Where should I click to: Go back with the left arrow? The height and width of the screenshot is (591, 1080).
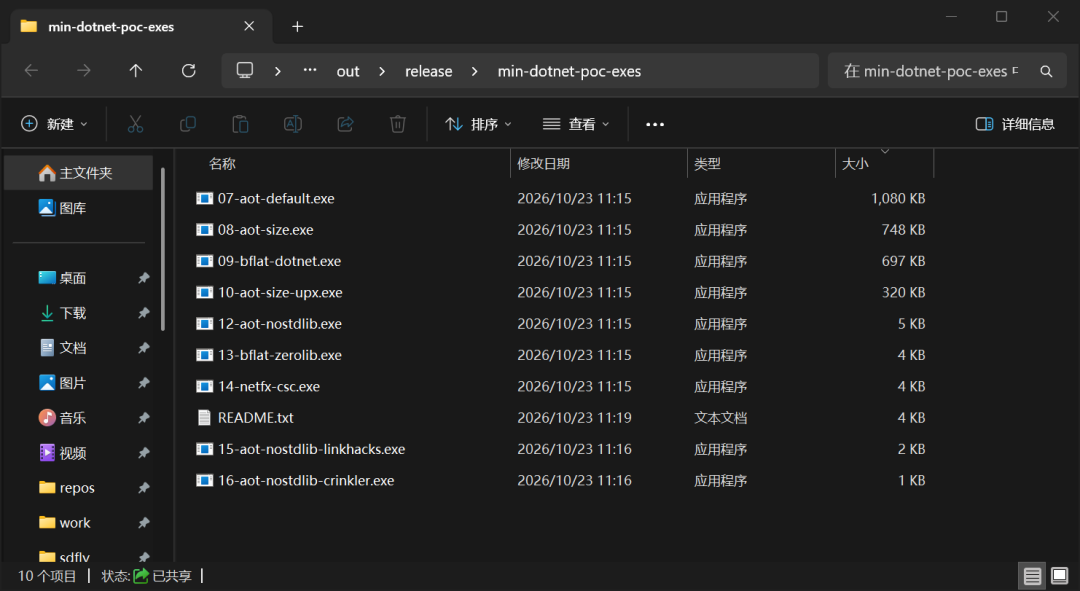[31, 70]
